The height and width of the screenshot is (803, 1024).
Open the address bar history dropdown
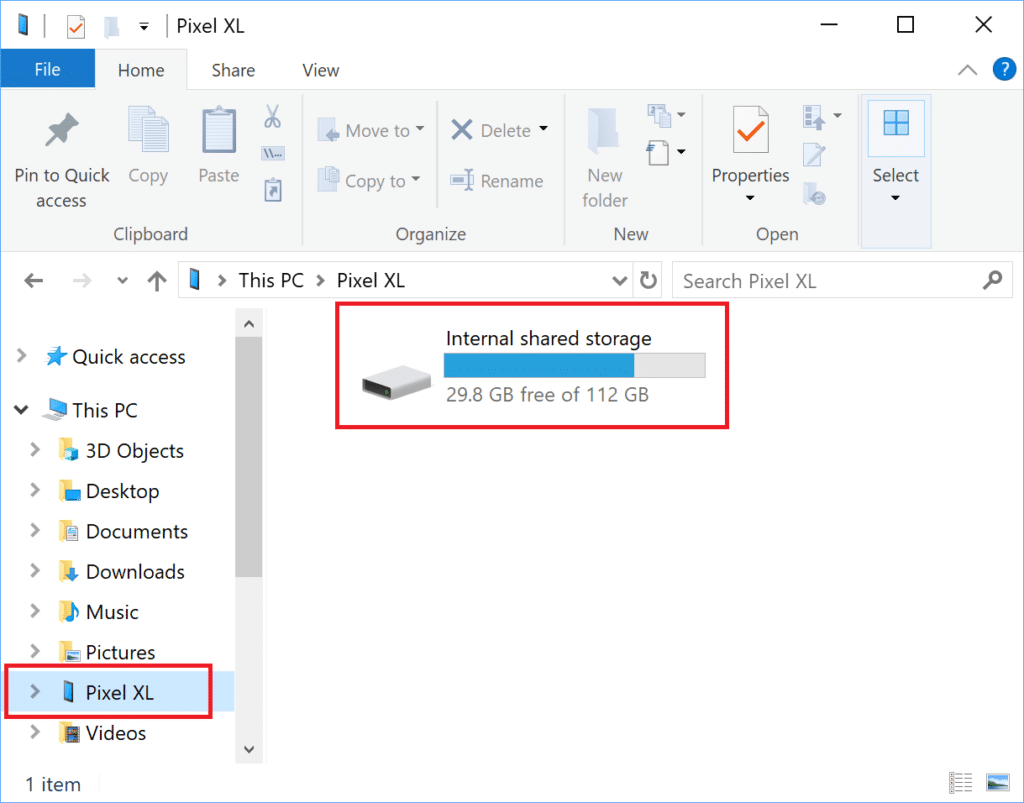(x=619, y=281)
